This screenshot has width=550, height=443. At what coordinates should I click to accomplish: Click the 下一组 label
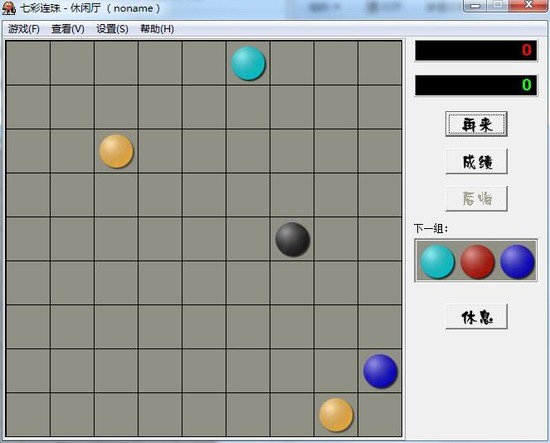point(431,229)
